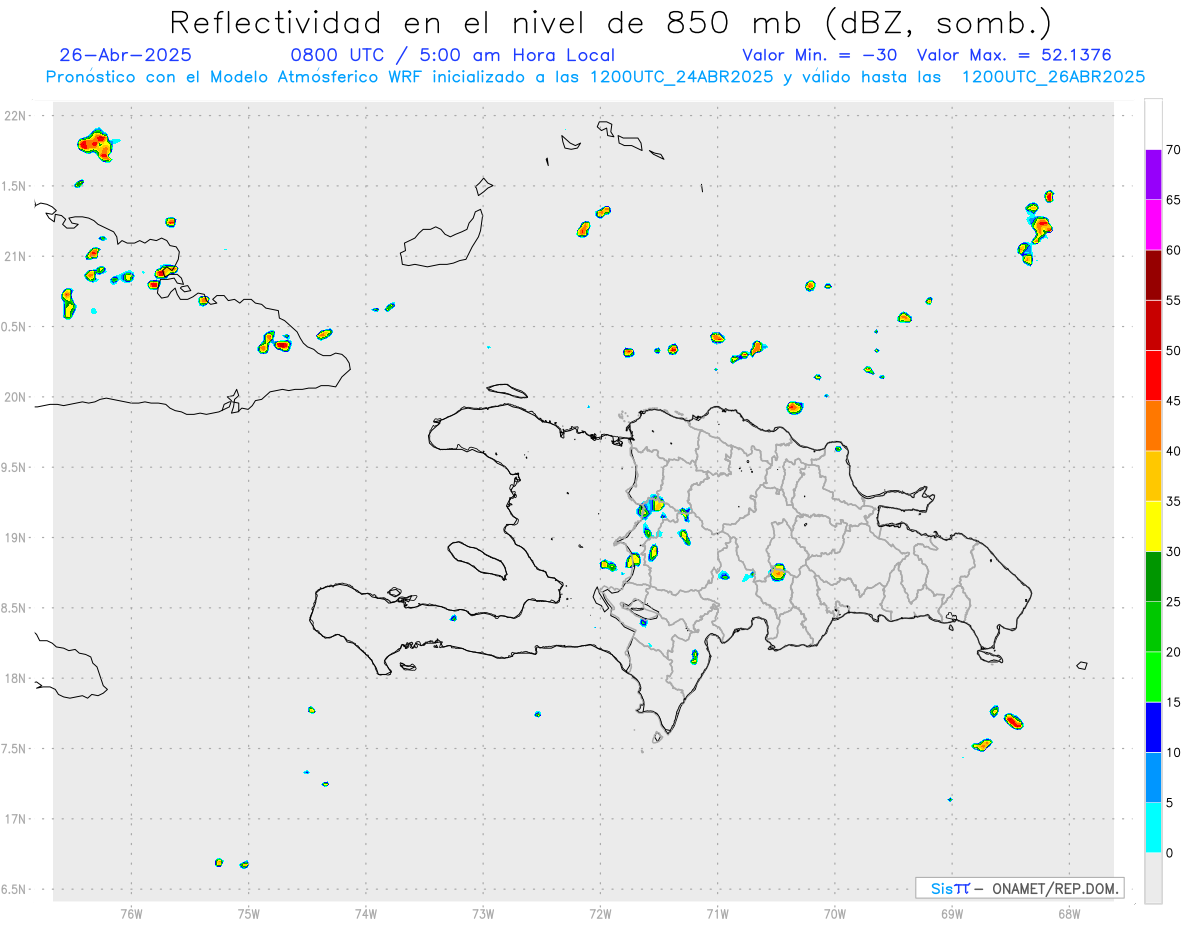Click the '74W' longitude axis label

[365, 913]
